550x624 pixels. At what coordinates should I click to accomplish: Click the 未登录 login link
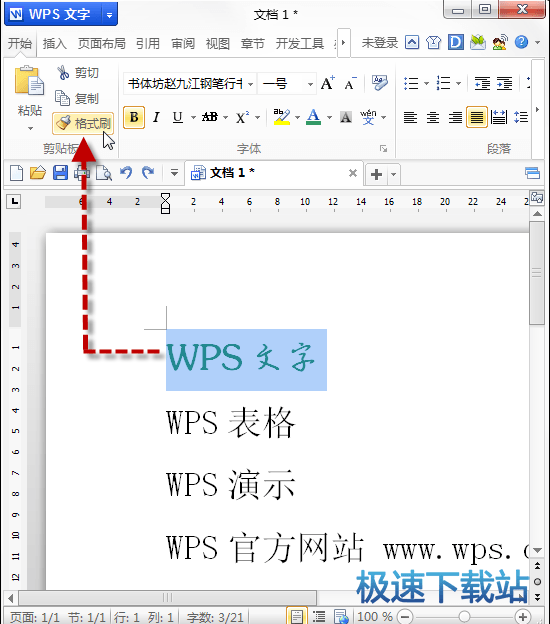(x=380, y=43)
